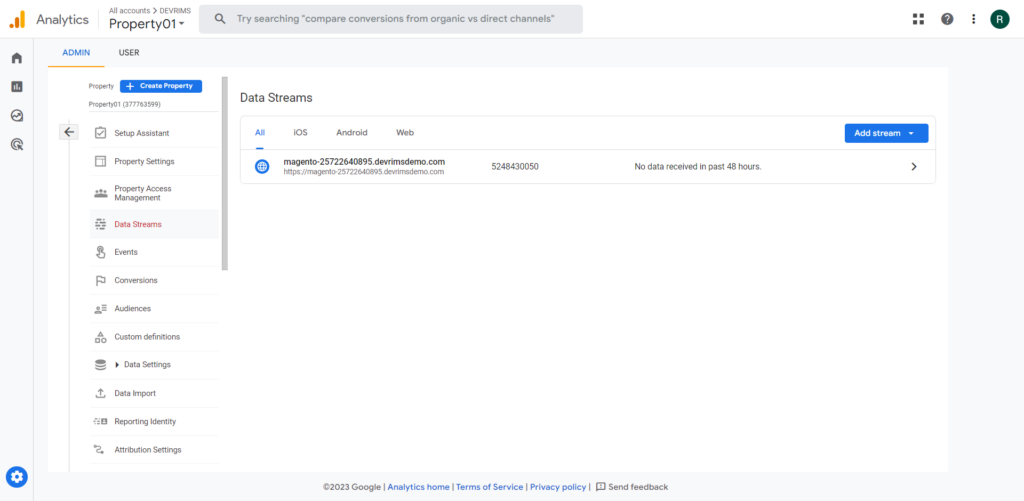The width and height of the screenshot is (1024, 501).
Task: Click stream name magento-25722640895.devrimsdemo.com
Action: coord(364,161)
